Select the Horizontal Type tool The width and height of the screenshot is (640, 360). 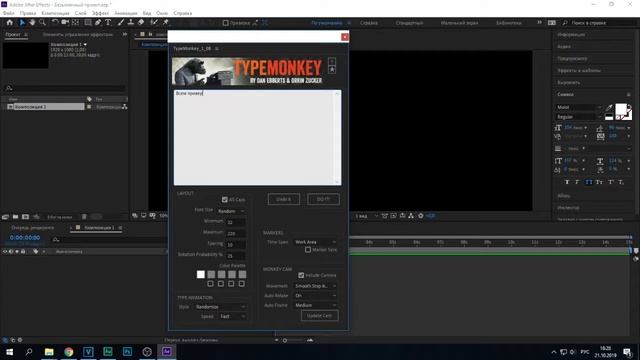(x=108, y=22)
